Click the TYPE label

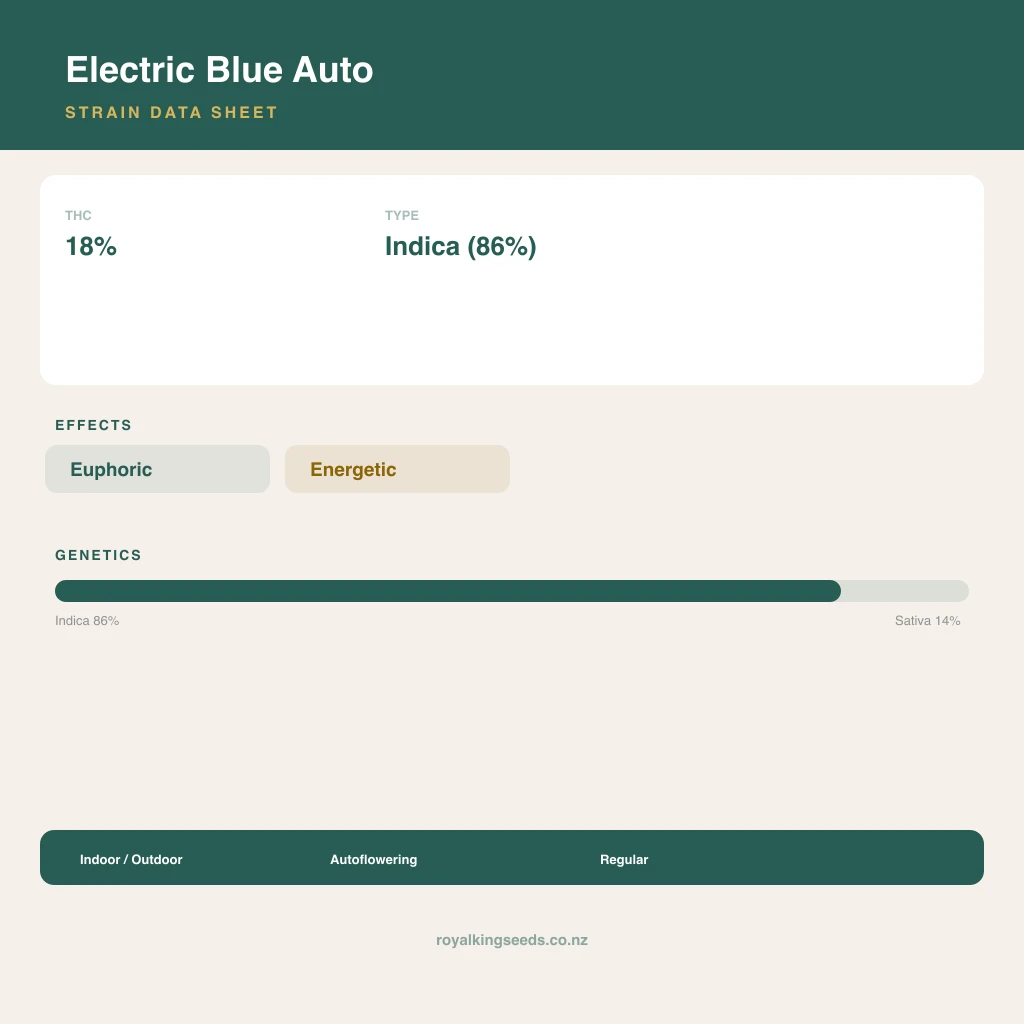pos(402,216)
